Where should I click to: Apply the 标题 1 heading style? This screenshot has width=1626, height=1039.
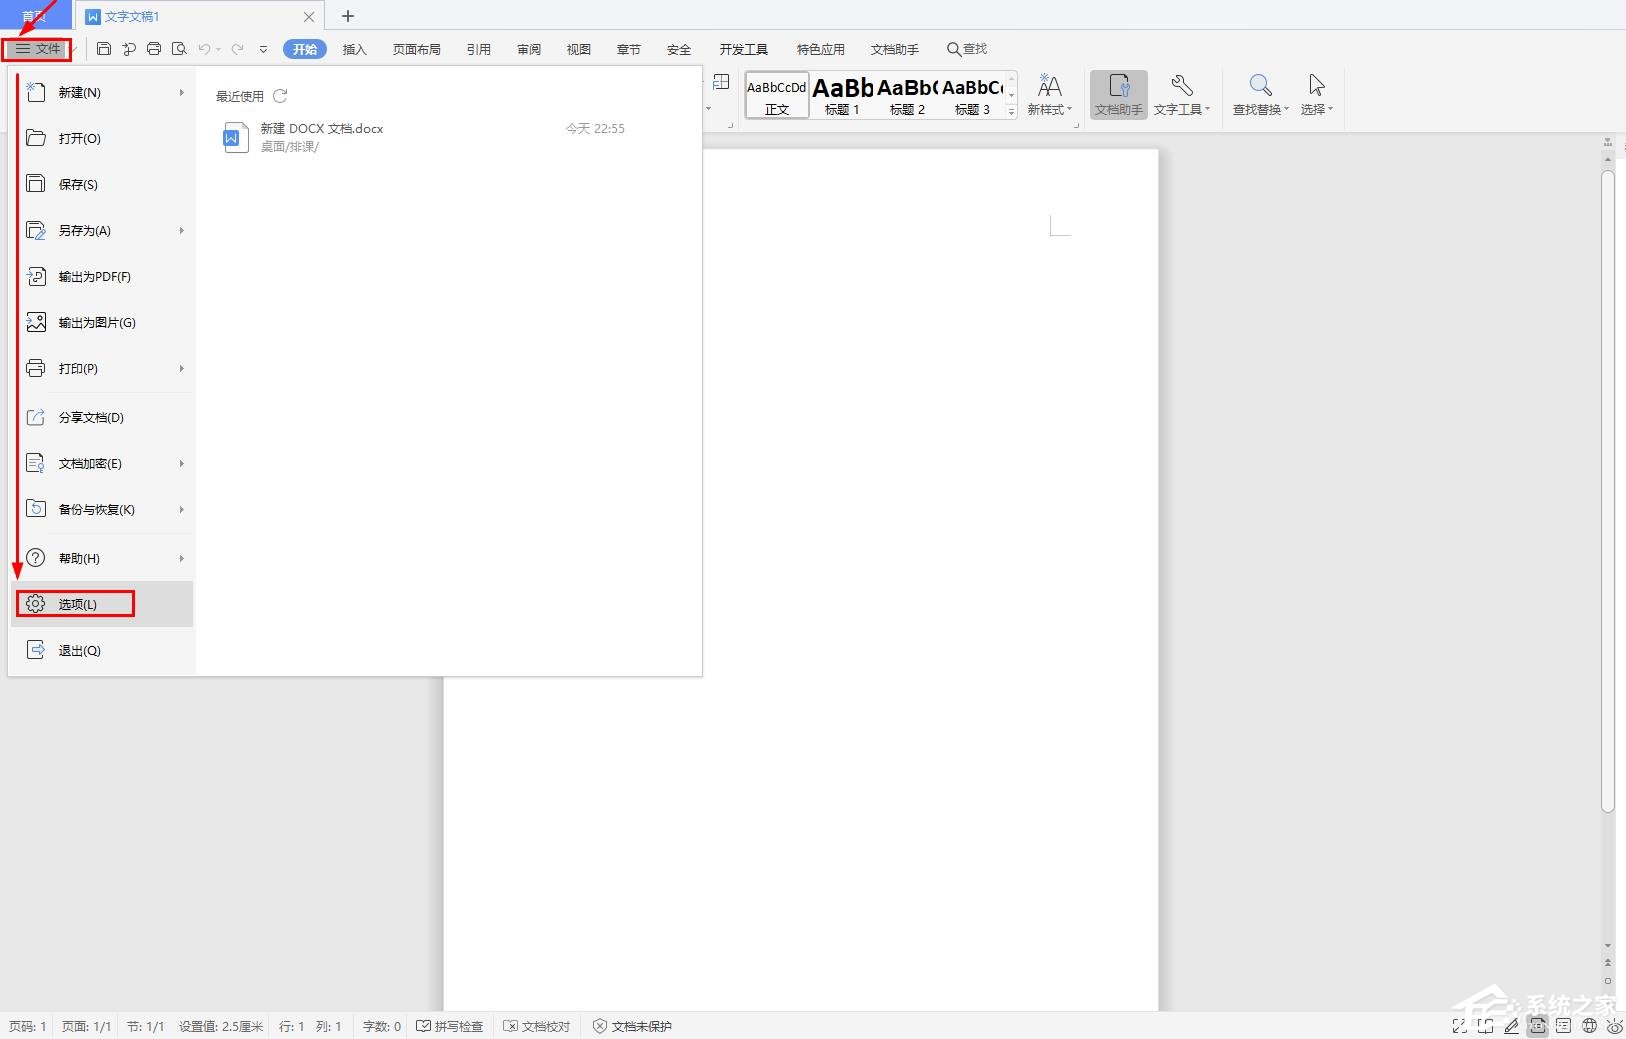(842, 95)
